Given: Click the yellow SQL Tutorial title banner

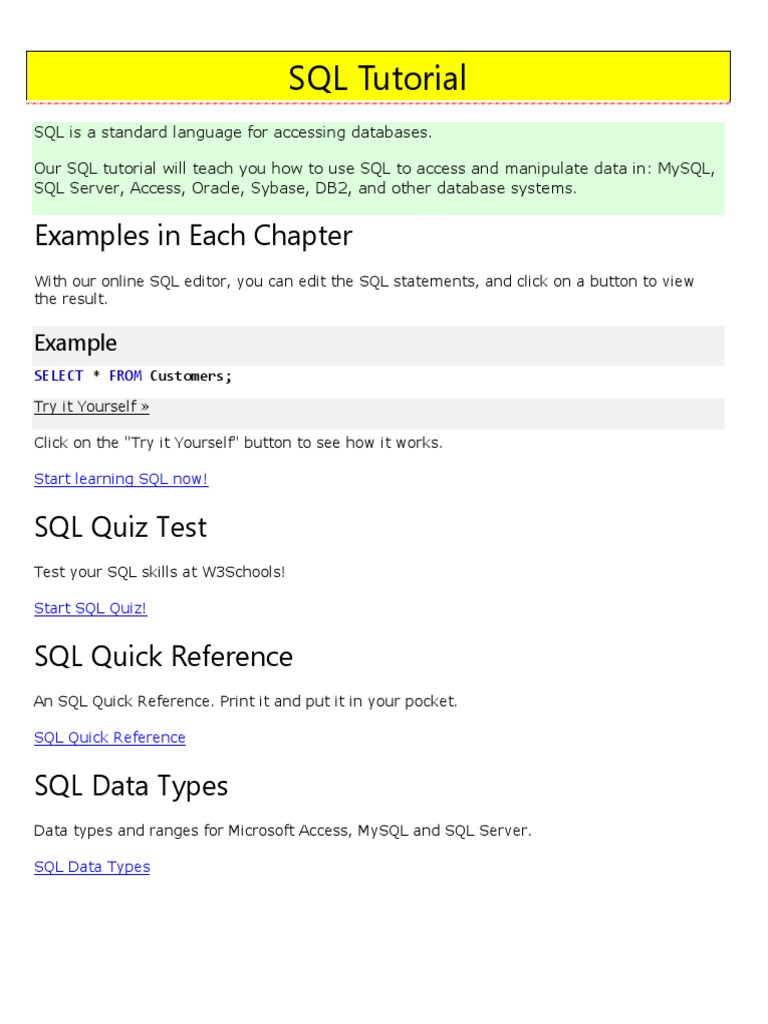Looking at the screenshot, I should (378, 78).
